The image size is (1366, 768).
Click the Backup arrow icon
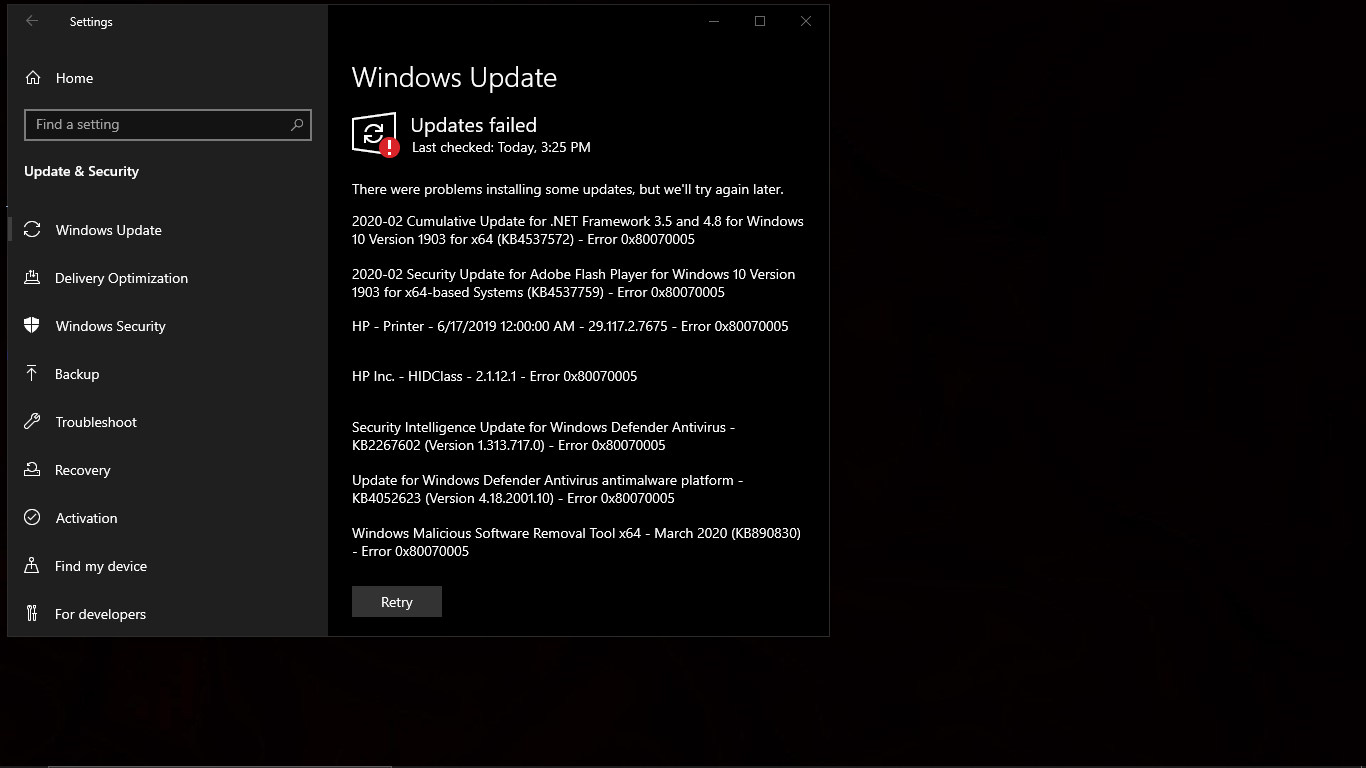point(32,374)
